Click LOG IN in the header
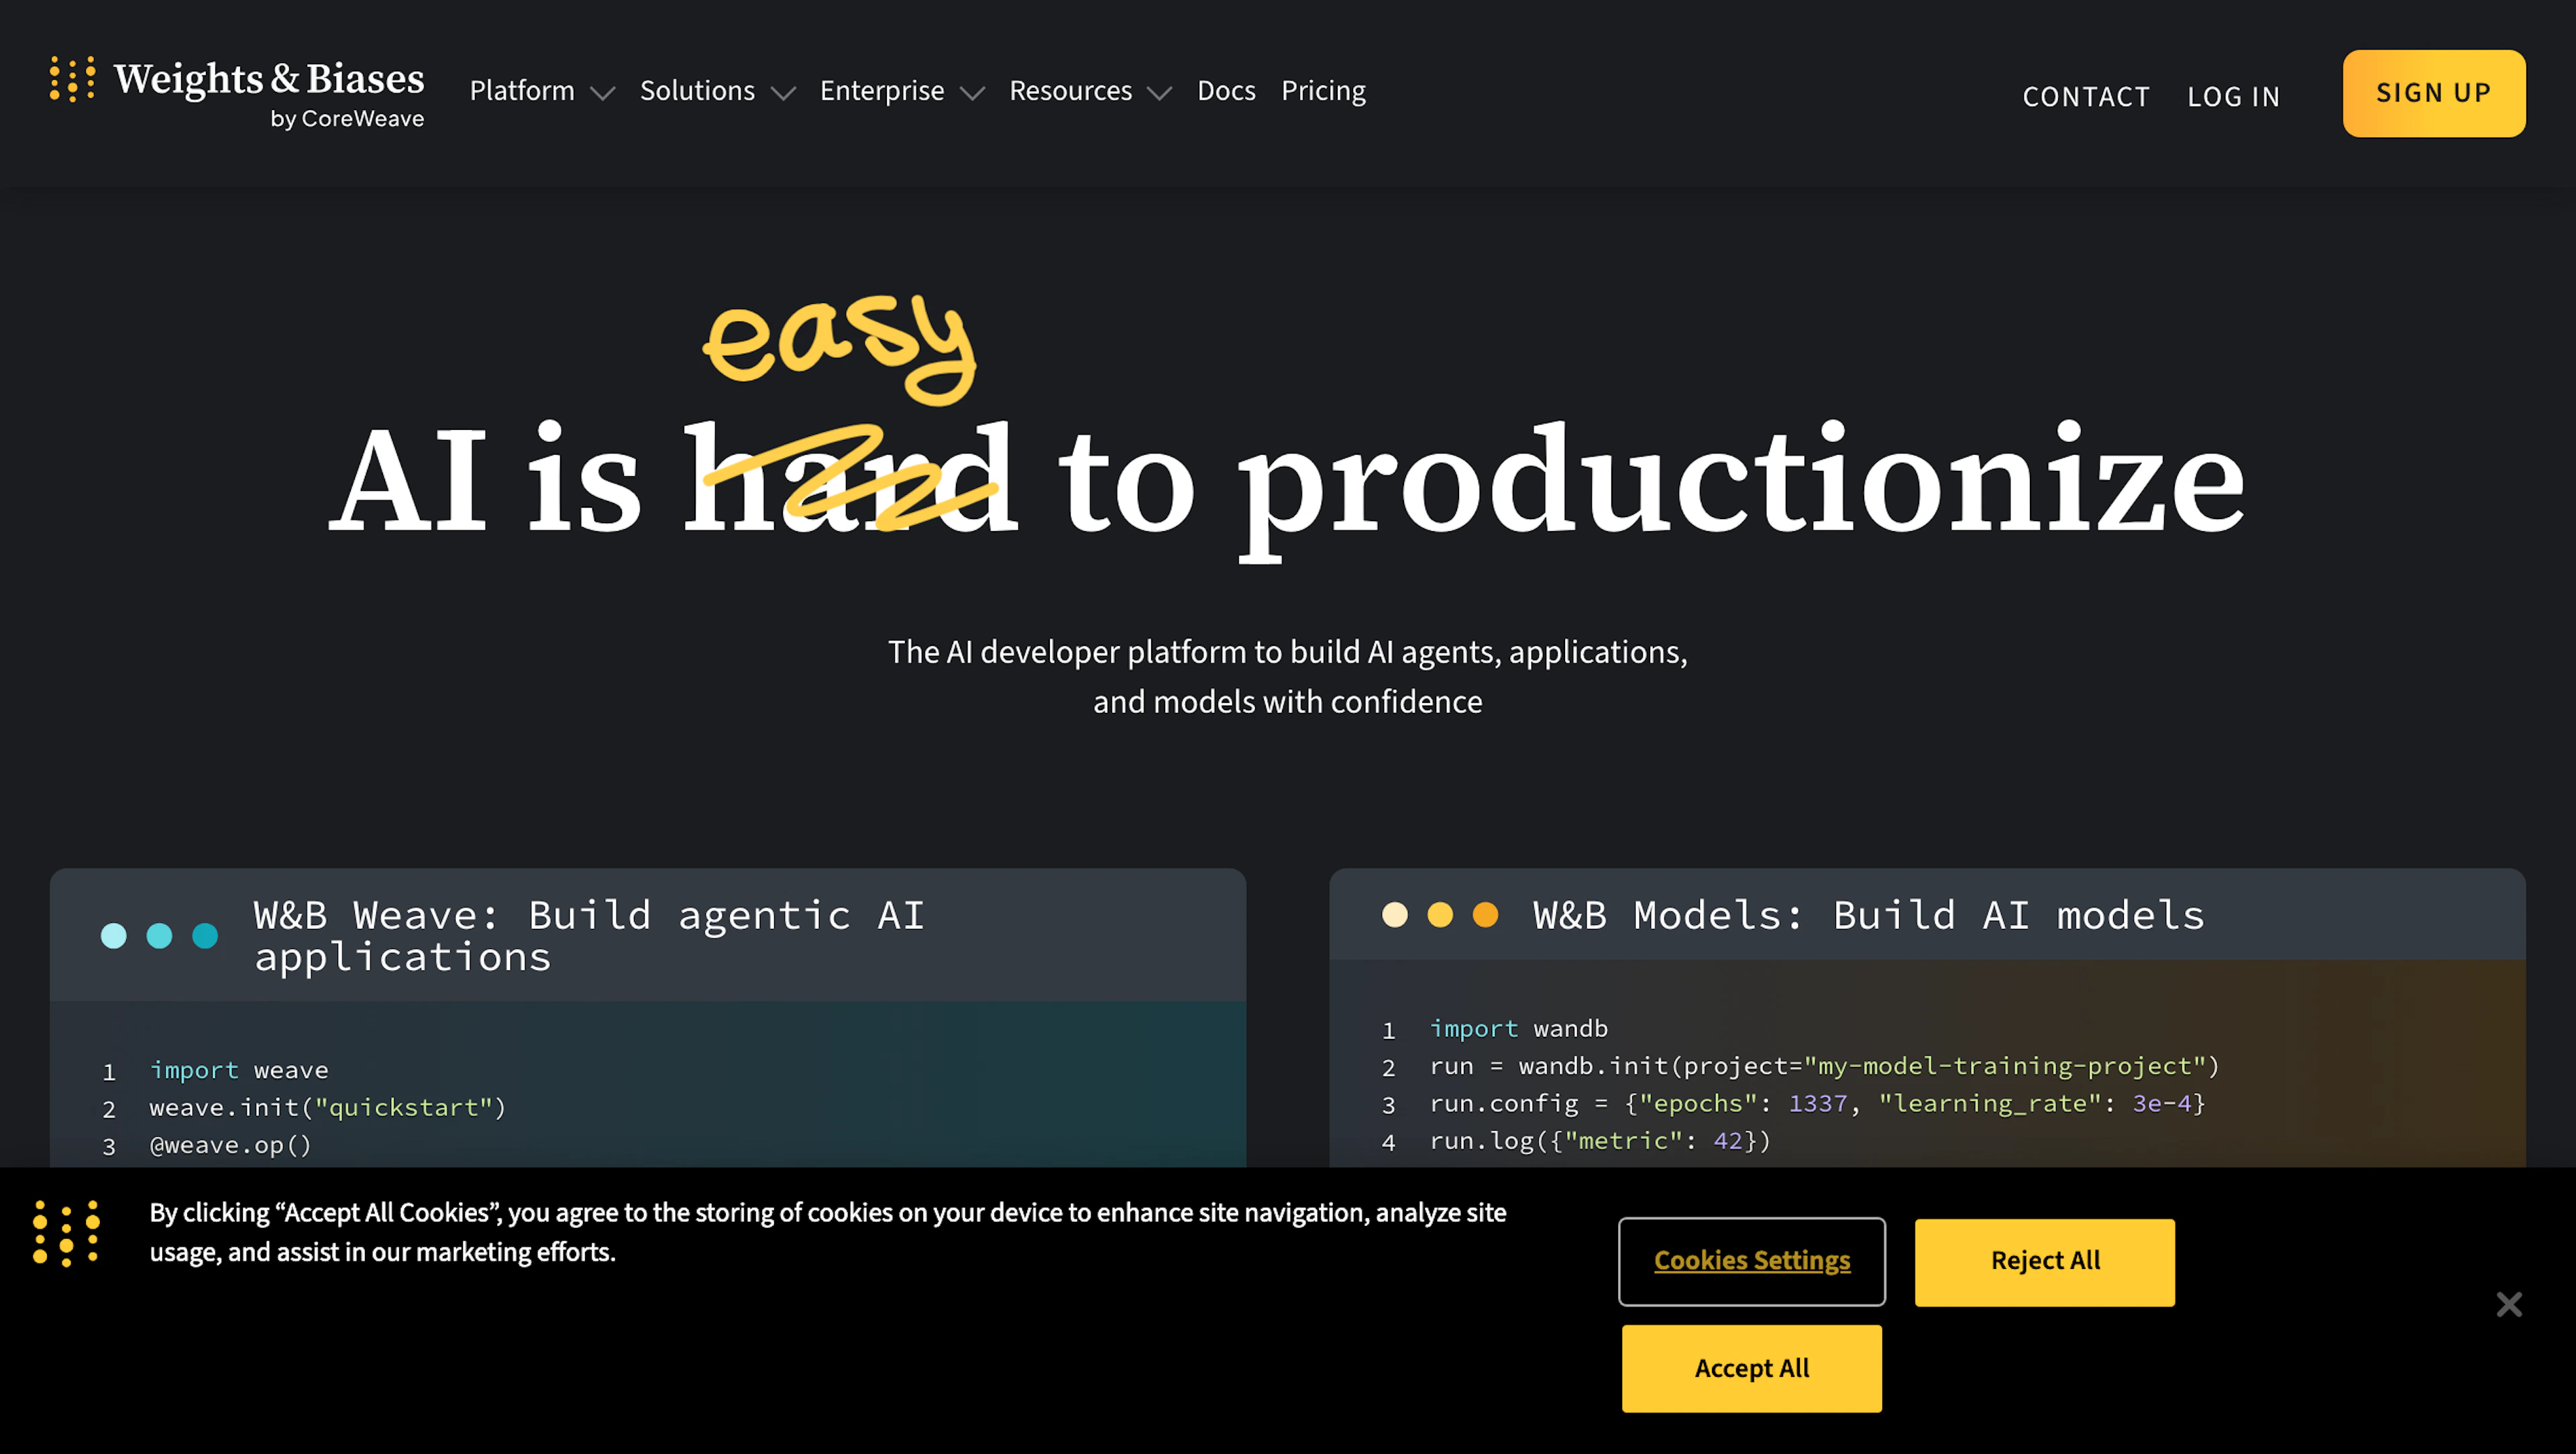 [2233, 97]
